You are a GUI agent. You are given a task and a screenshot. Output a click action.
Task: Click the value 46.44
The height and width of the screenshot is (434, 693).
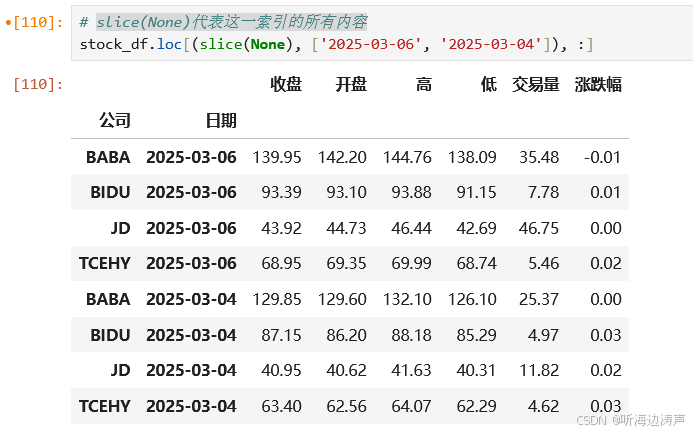click(411, 228)
